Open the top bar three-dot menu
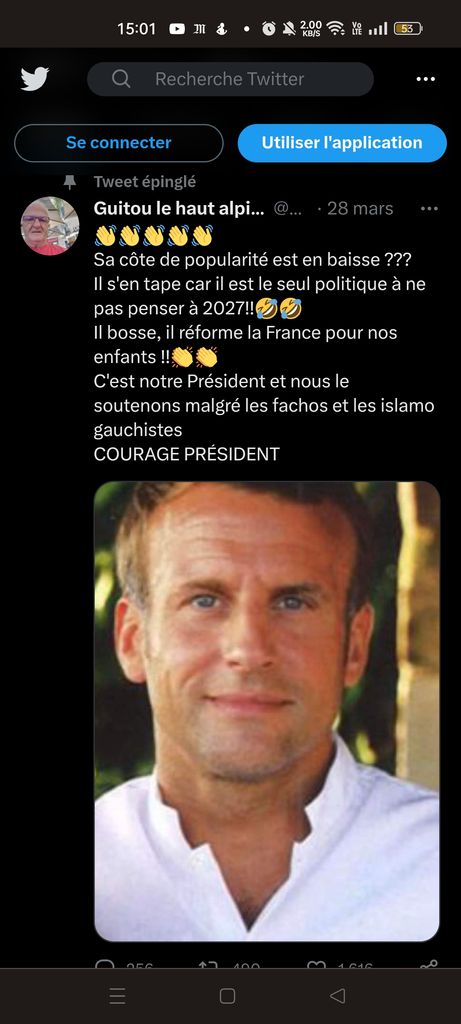The height and width of the screenshot is (1024, 461). click(x=426, y=79)
